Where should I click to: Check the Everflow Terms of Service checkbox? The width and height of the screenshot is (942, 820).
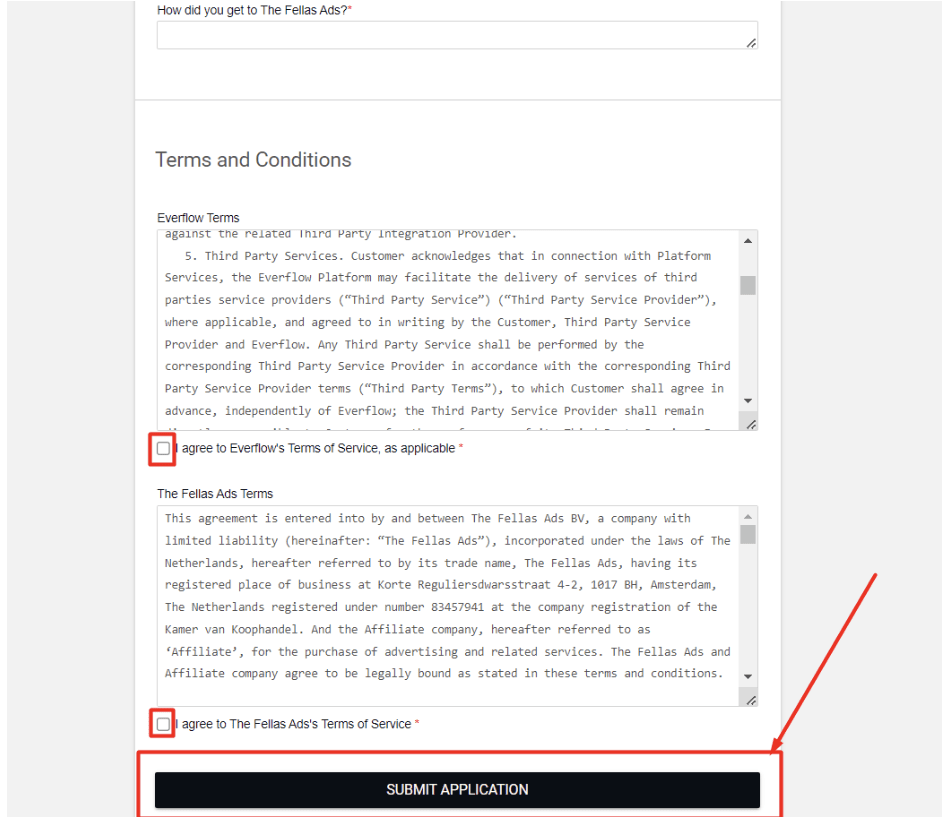pyautogui.click(x=163, y=449)
